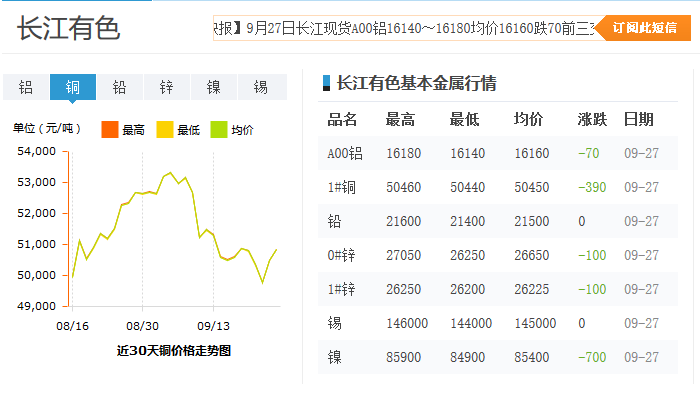Show the 镍 nickel price chart tab
This screenshot has height=406, width=700.
tap(214, 87)
